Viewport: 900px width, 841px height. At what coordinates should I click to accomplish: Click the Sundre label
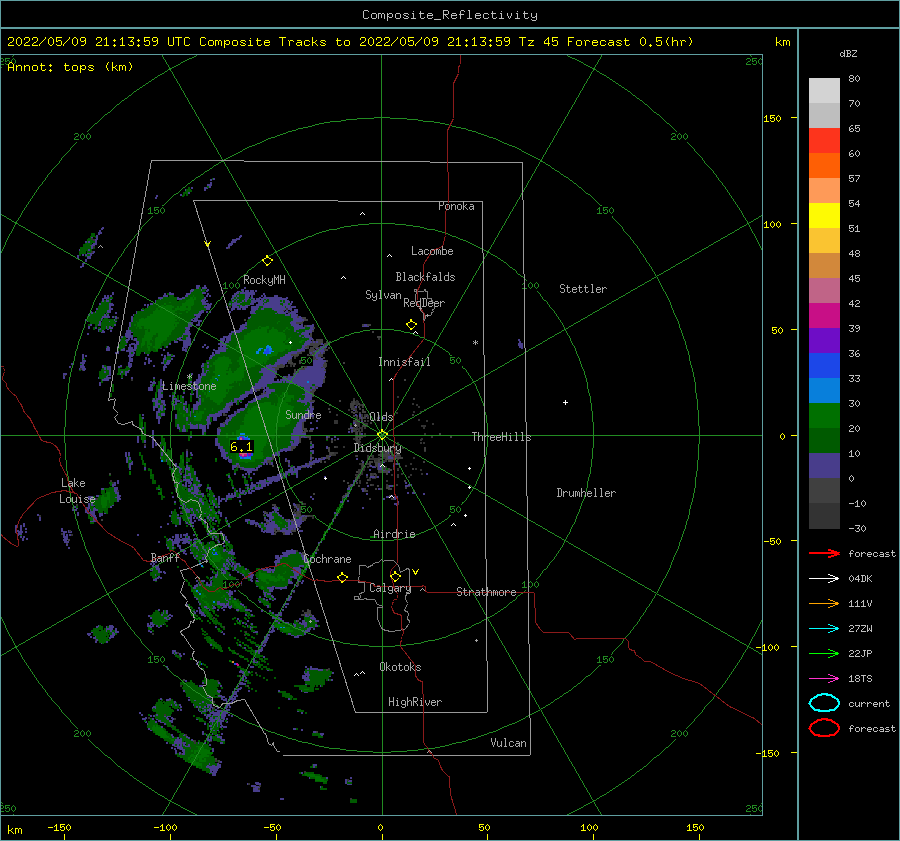[304, 414]
